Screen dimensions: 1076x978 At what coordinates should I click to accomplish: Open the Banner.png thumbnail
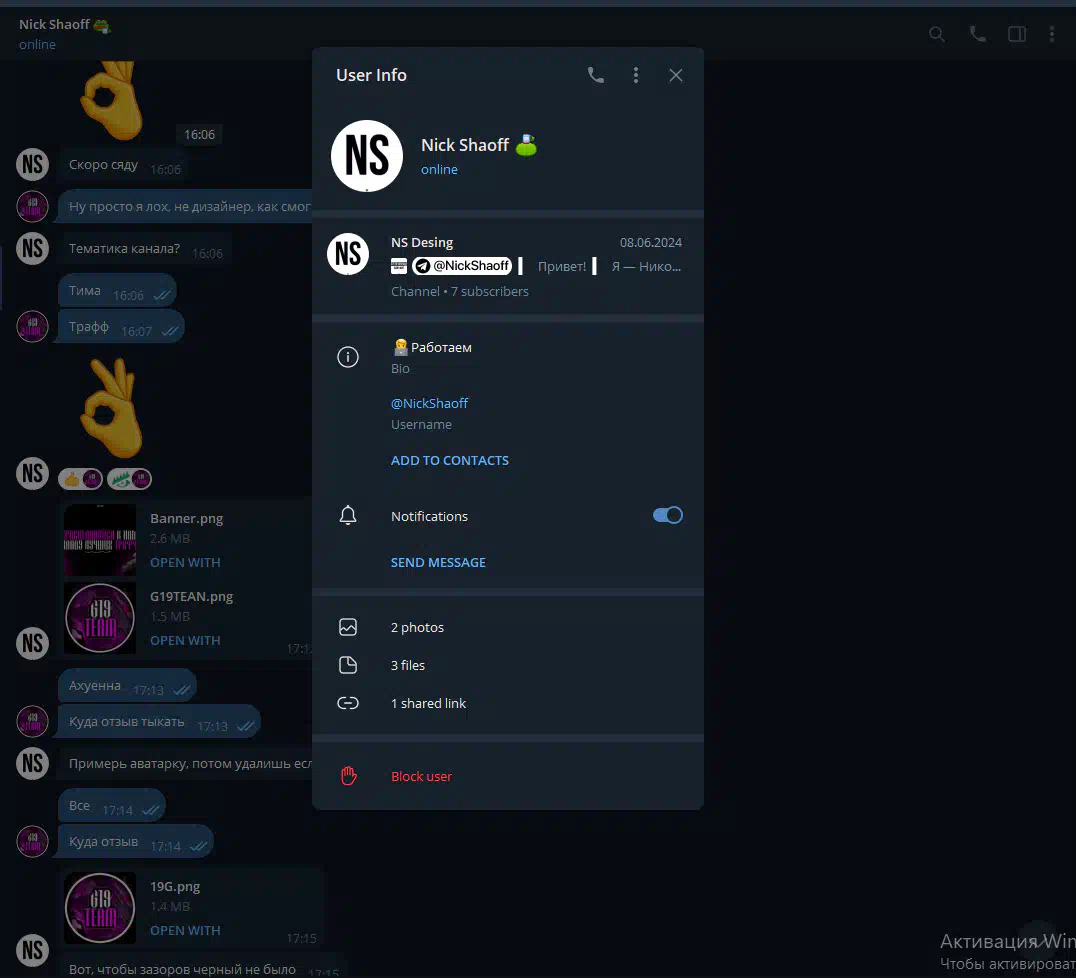click(100, 540)
